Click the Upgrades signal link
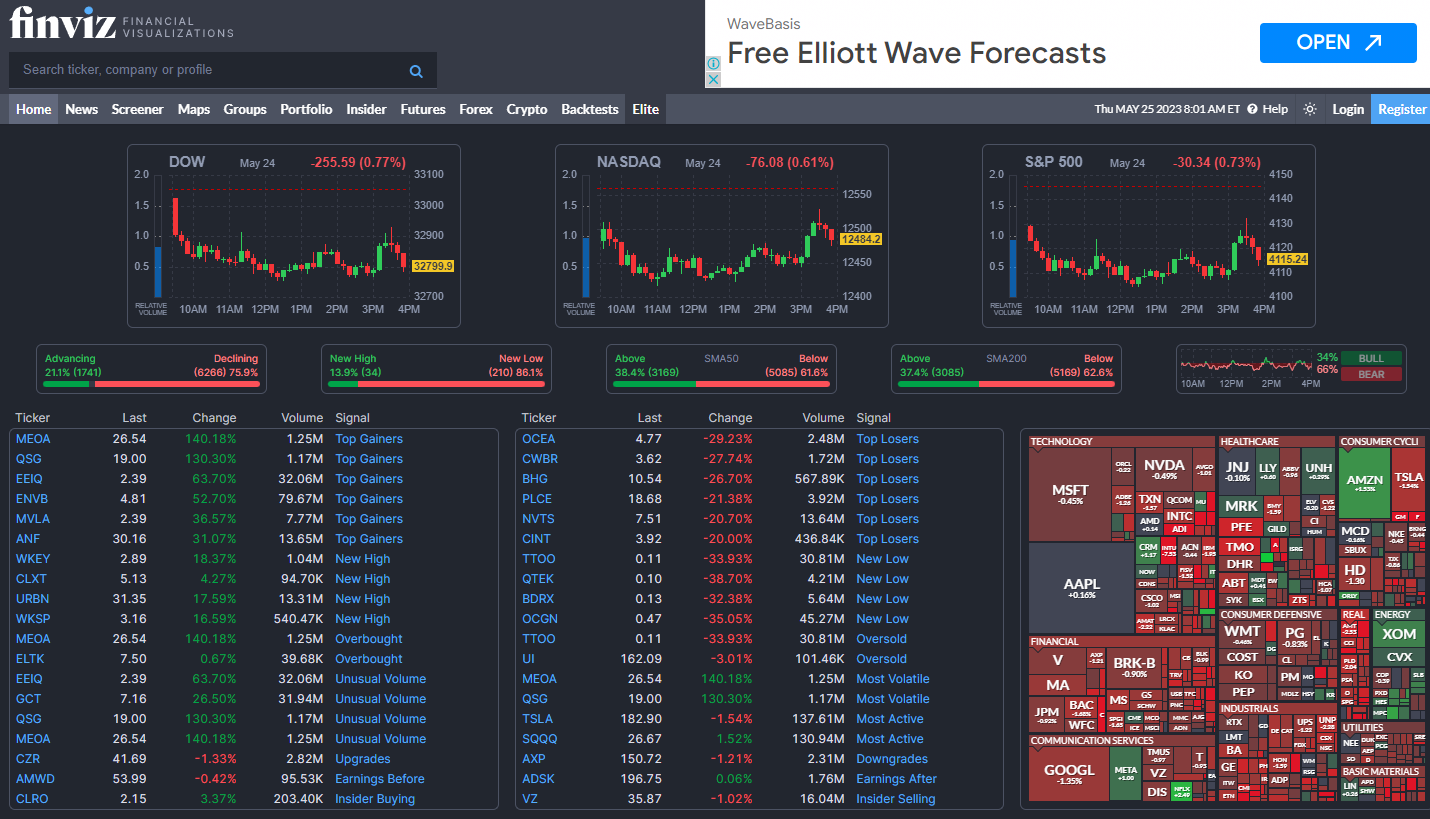1430x819 pixels. click(x=363, y=759)
